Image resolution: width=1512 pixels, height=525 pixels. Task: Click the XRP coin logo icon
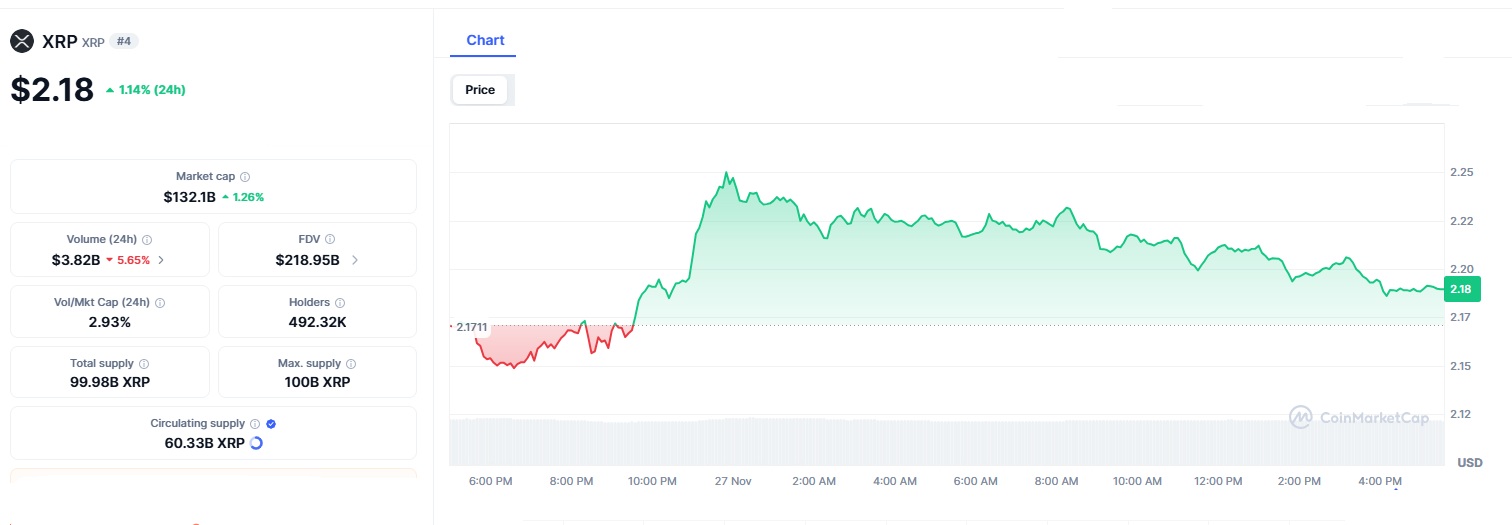coord(22,41)
